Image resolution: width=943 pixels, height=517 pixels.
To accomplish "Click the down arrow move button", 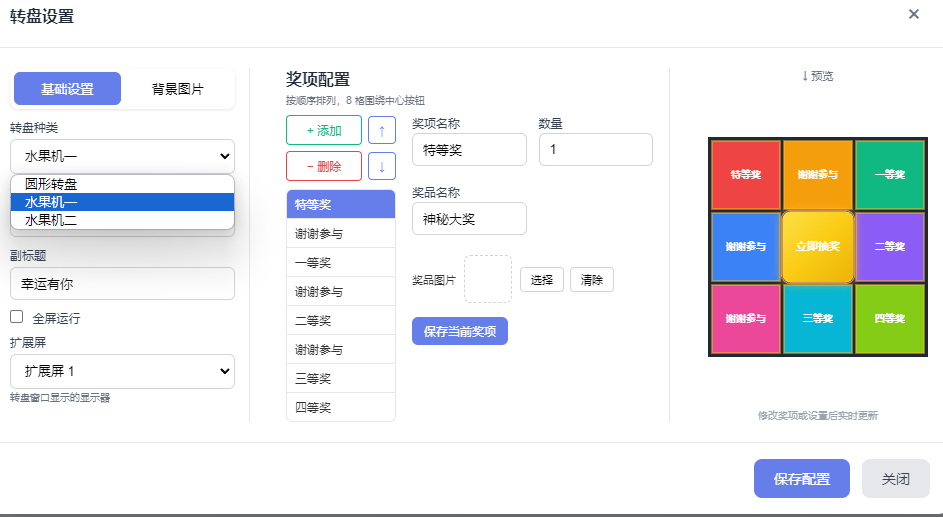I will [381, 166].
